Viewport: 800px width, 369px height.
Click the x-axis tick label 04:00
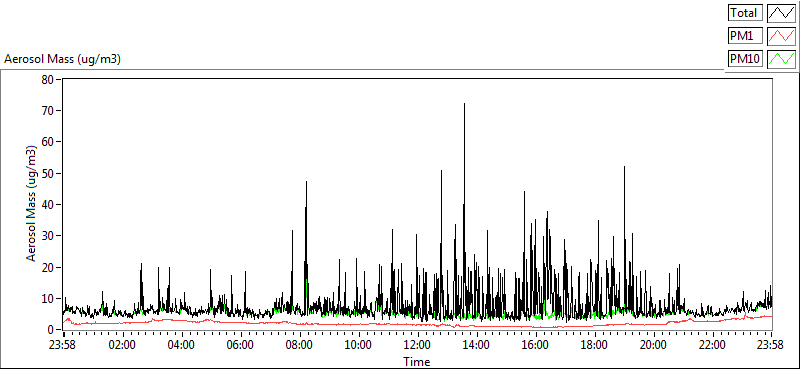(x=181, y=345)
